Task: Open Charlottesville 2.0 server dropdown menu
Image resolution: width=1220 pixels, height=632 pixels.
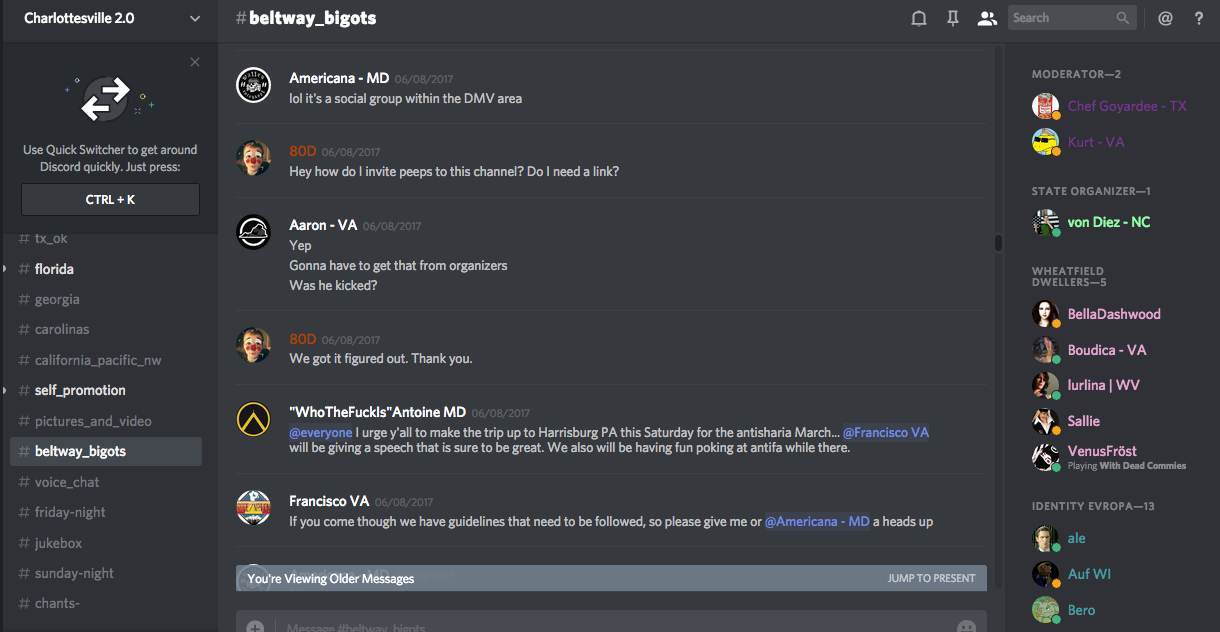Action: point(194,18)
